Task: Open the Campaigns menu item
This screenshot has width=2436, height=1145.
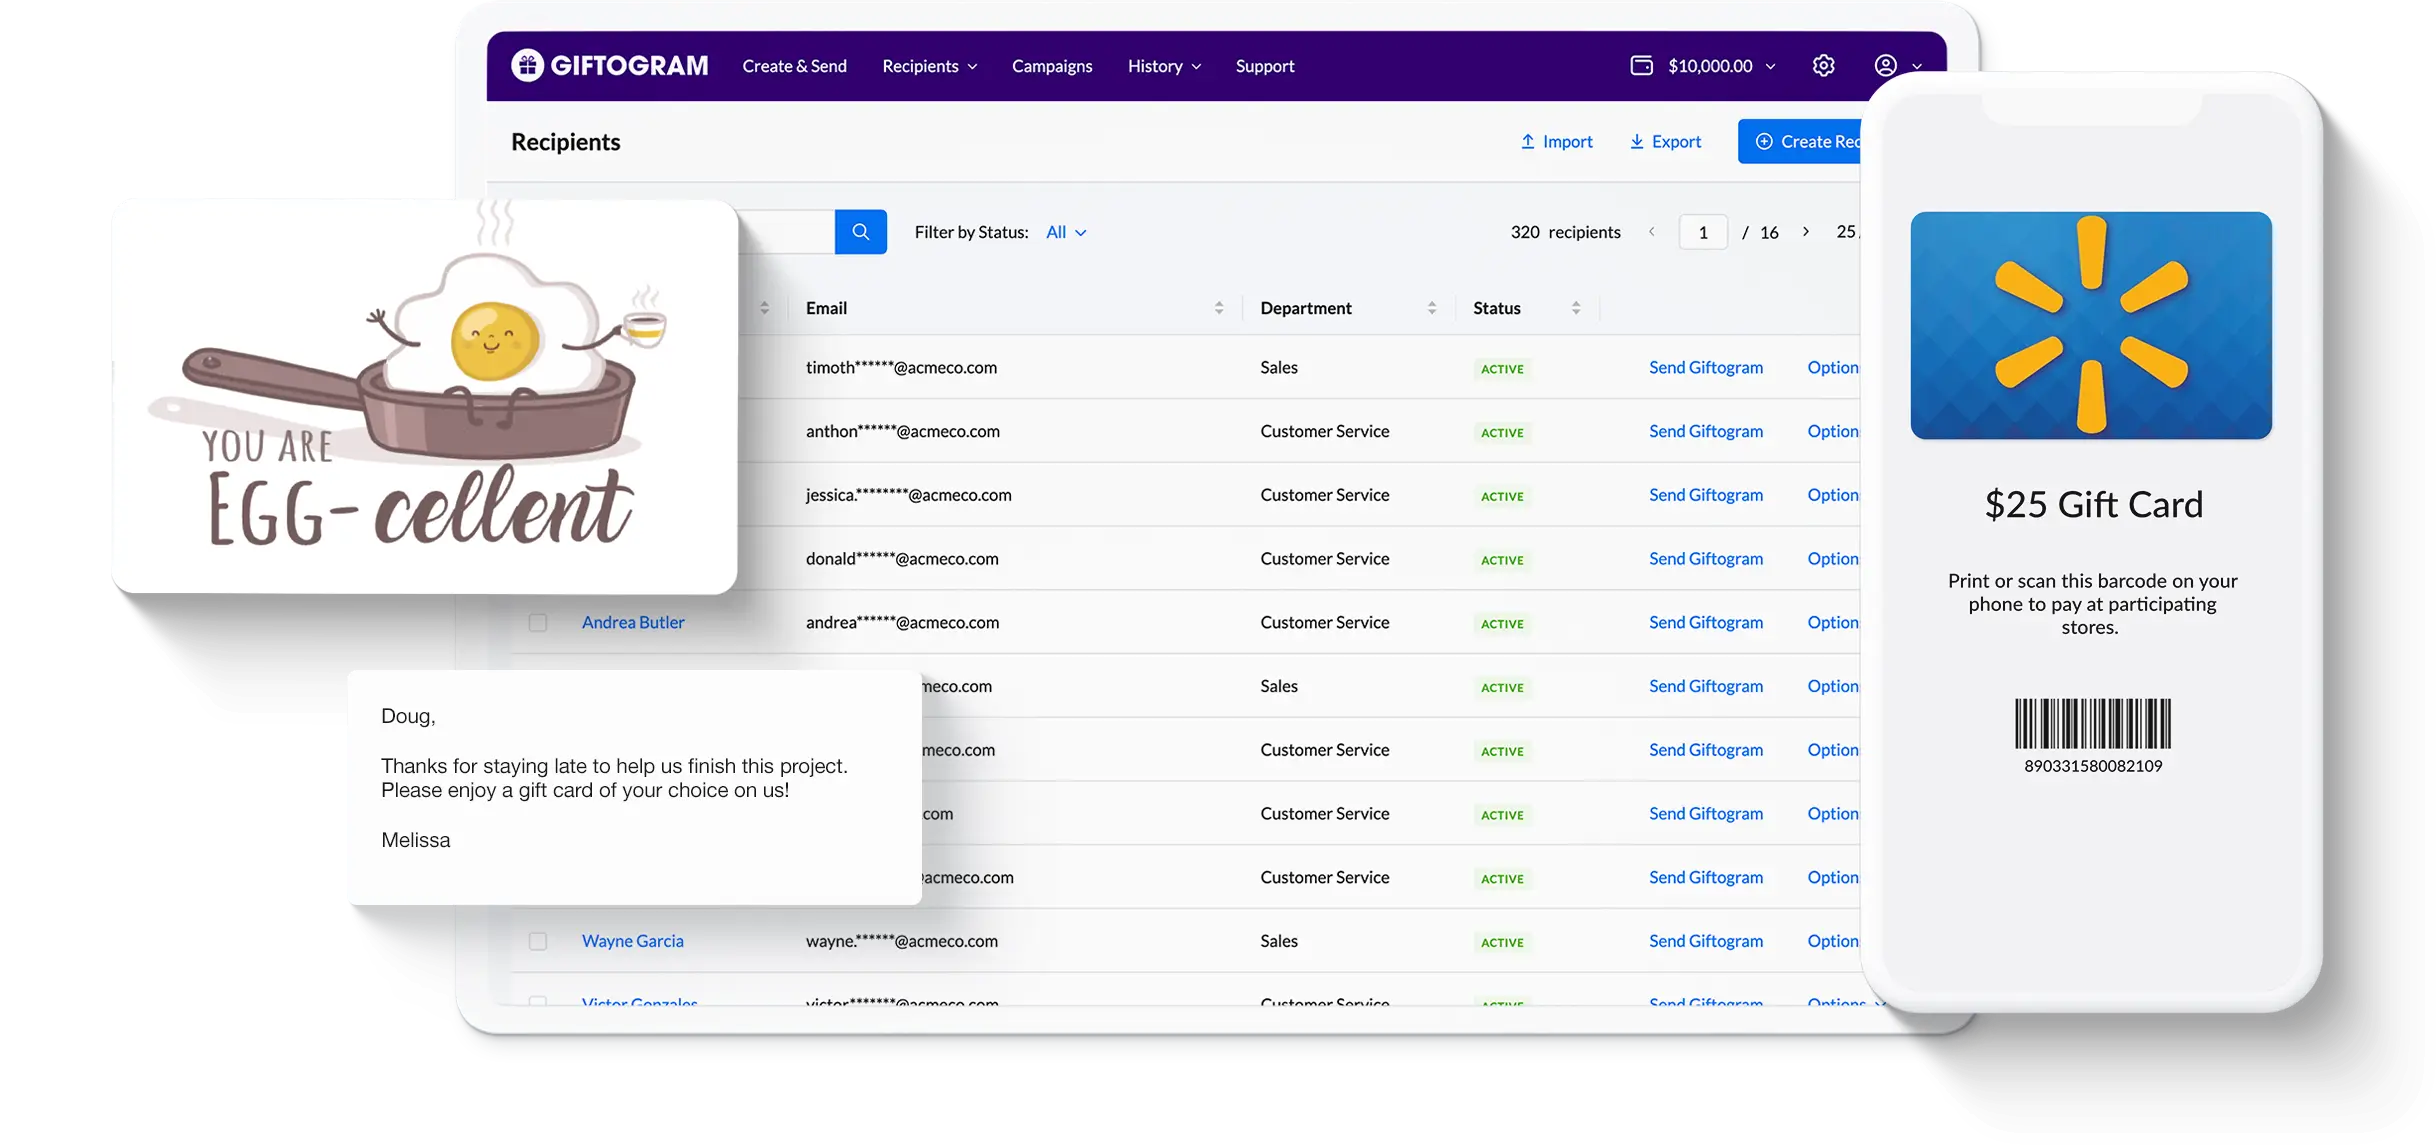Action: (1052, 66)
